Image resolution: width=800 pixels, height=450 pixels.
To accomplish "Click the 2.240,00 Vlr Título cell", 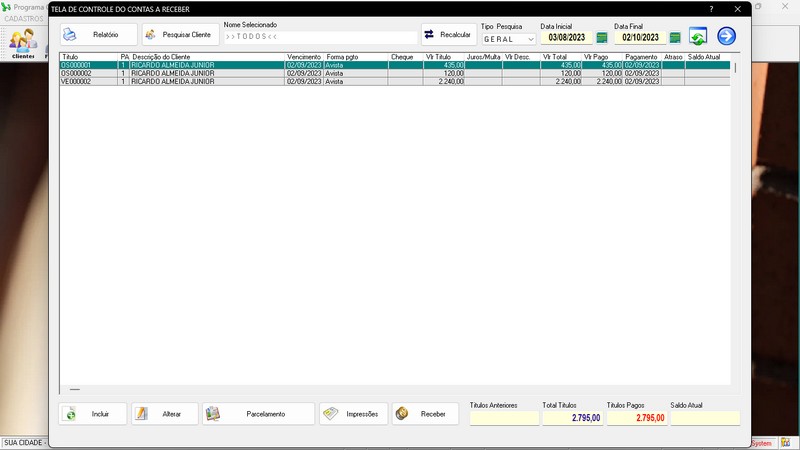I will coord(444,82).
